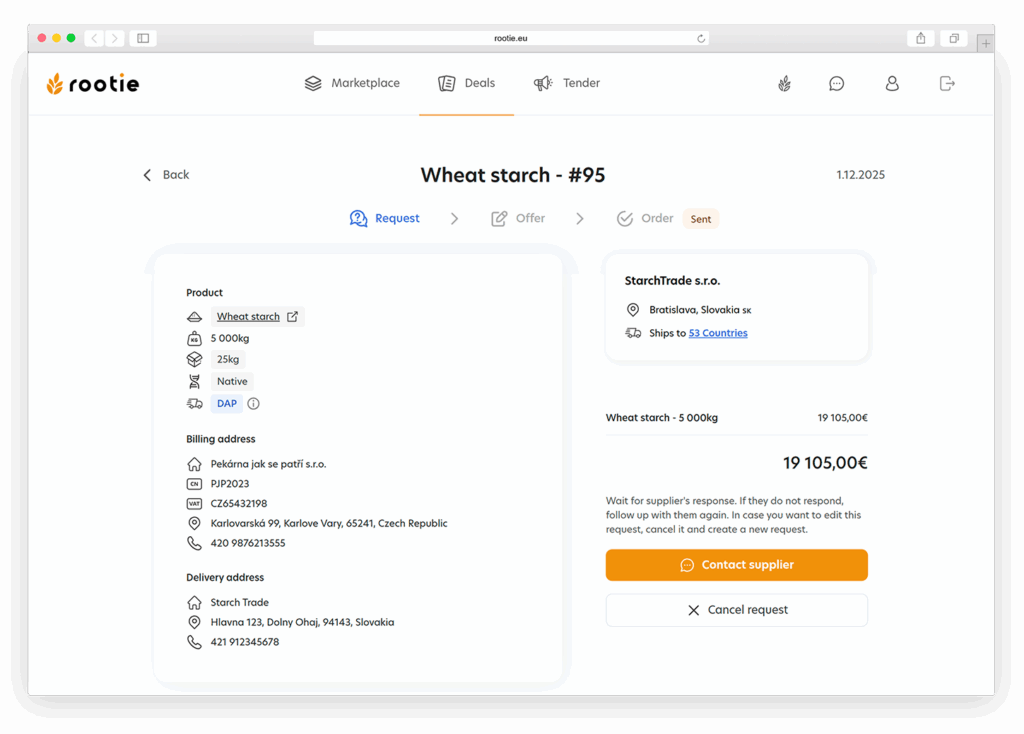Open the chat messages icon in header

coord(837,84)
